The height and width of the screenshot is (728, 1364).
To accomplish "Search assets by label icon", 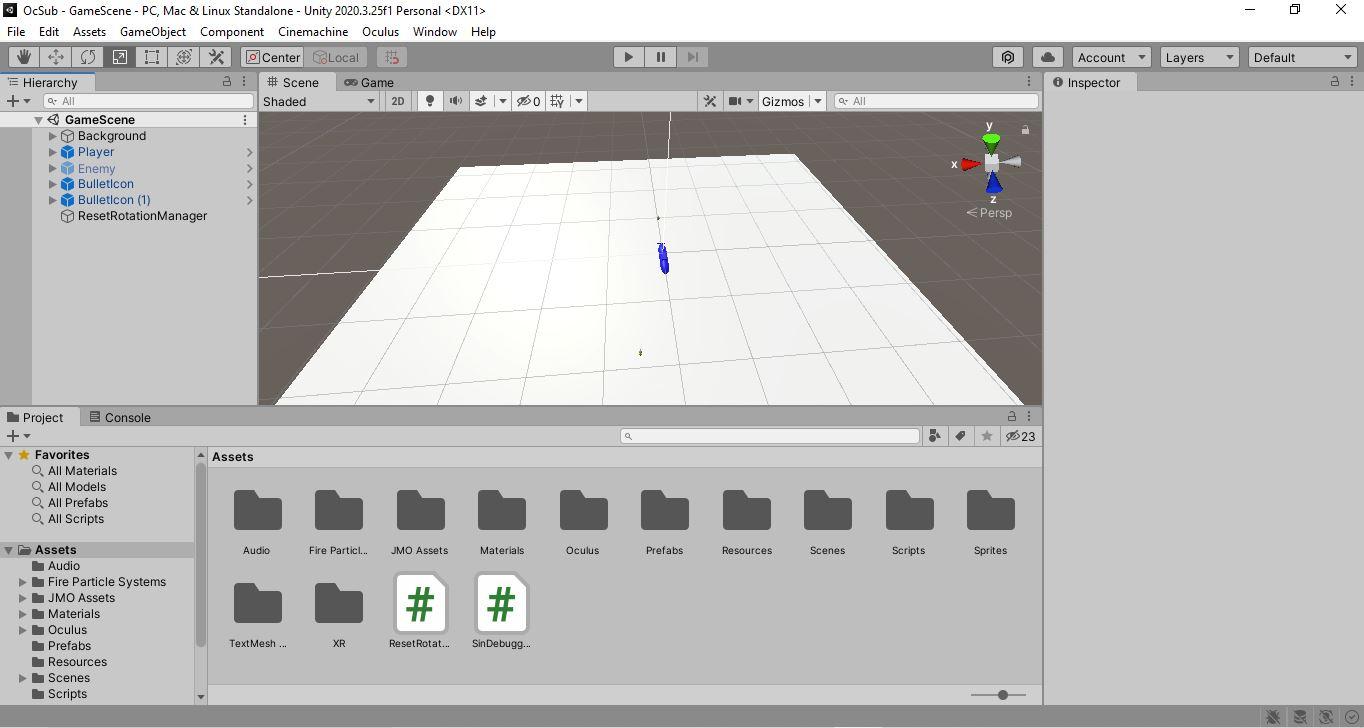I will click(x=960, y=436).
